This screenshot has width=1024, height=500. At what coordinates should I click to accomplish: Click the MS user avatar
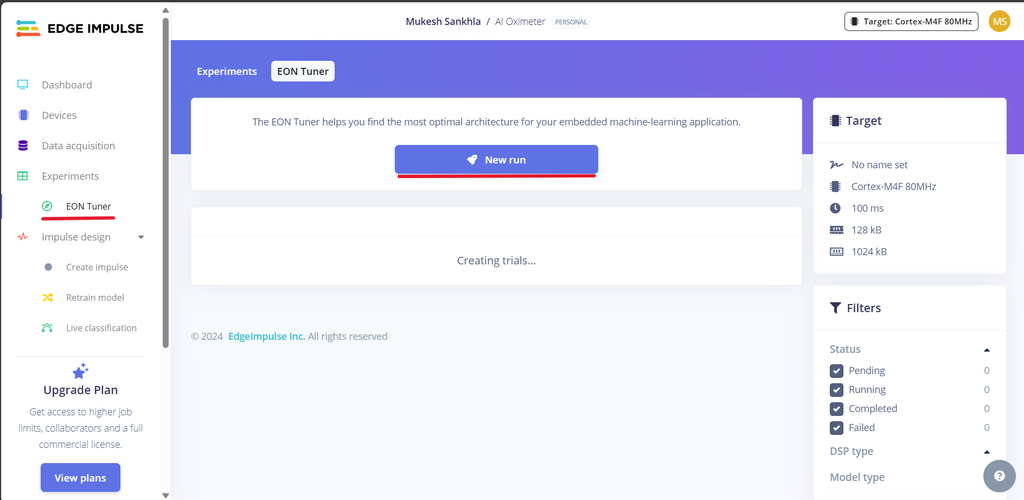pos(999,21)
